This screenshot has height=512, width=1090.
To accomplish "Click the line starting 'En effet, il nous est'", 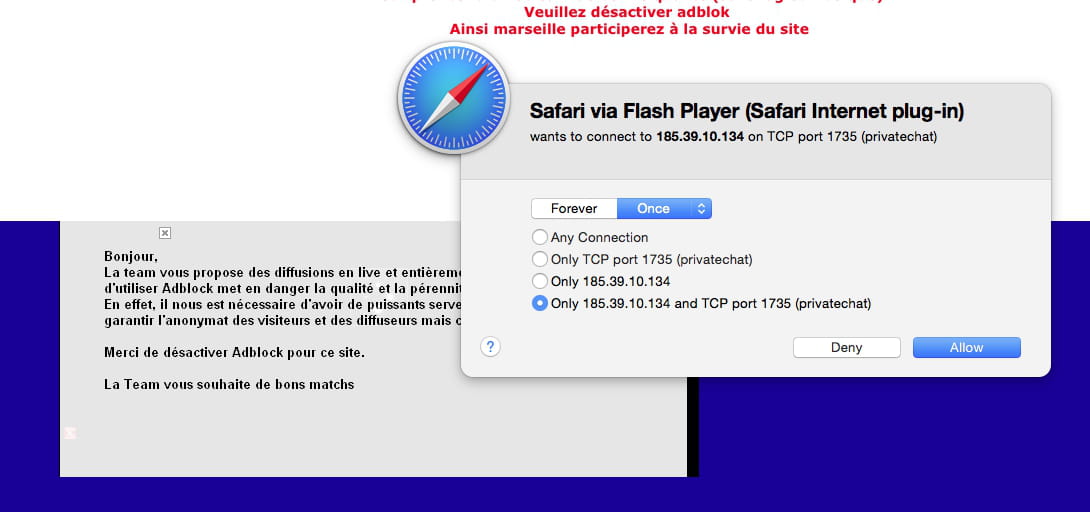I will [283, 304].
